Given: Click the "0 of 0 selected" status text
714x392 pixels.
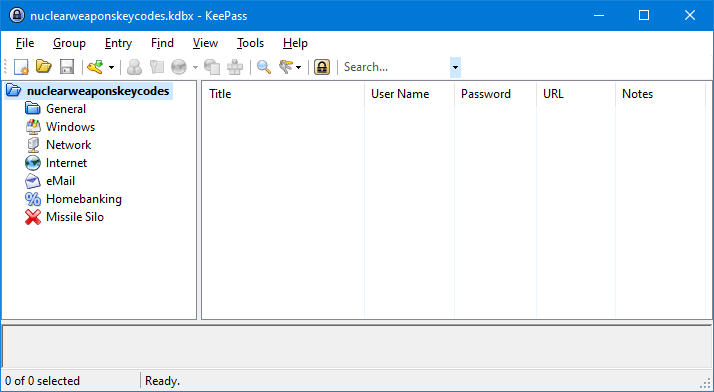Looking at the screenshot, I should [42, 381].
